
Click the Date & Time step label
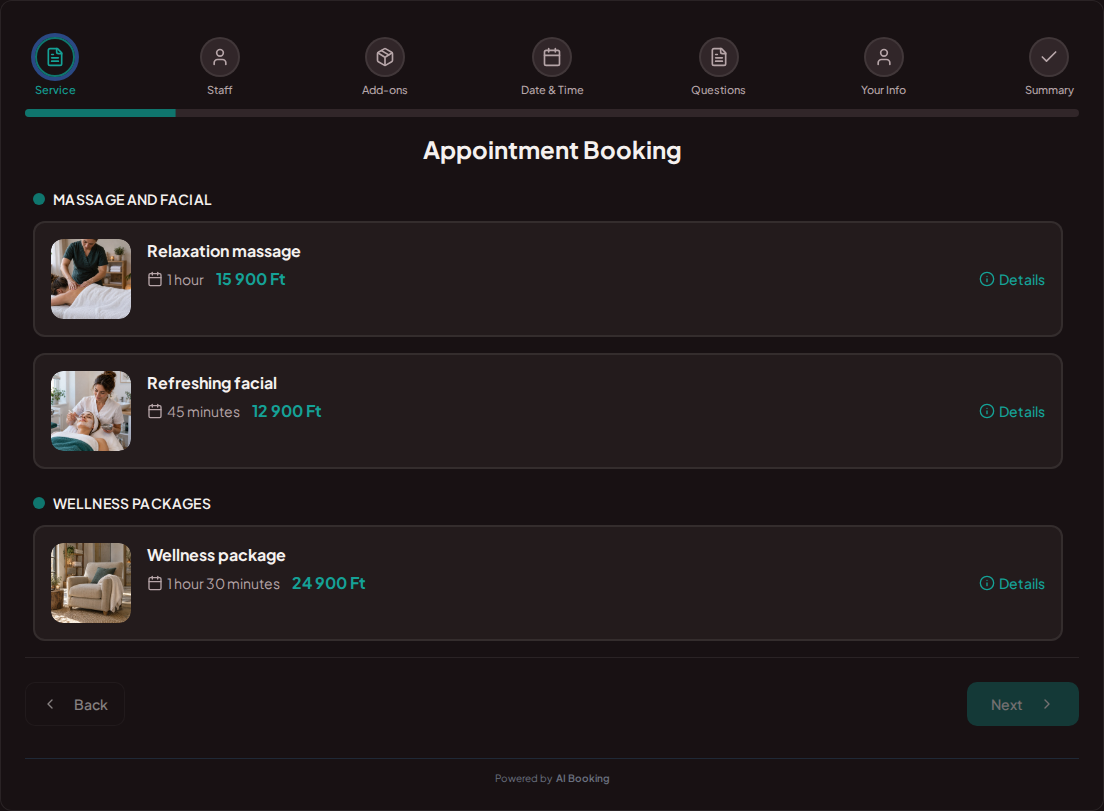point(552,90)
